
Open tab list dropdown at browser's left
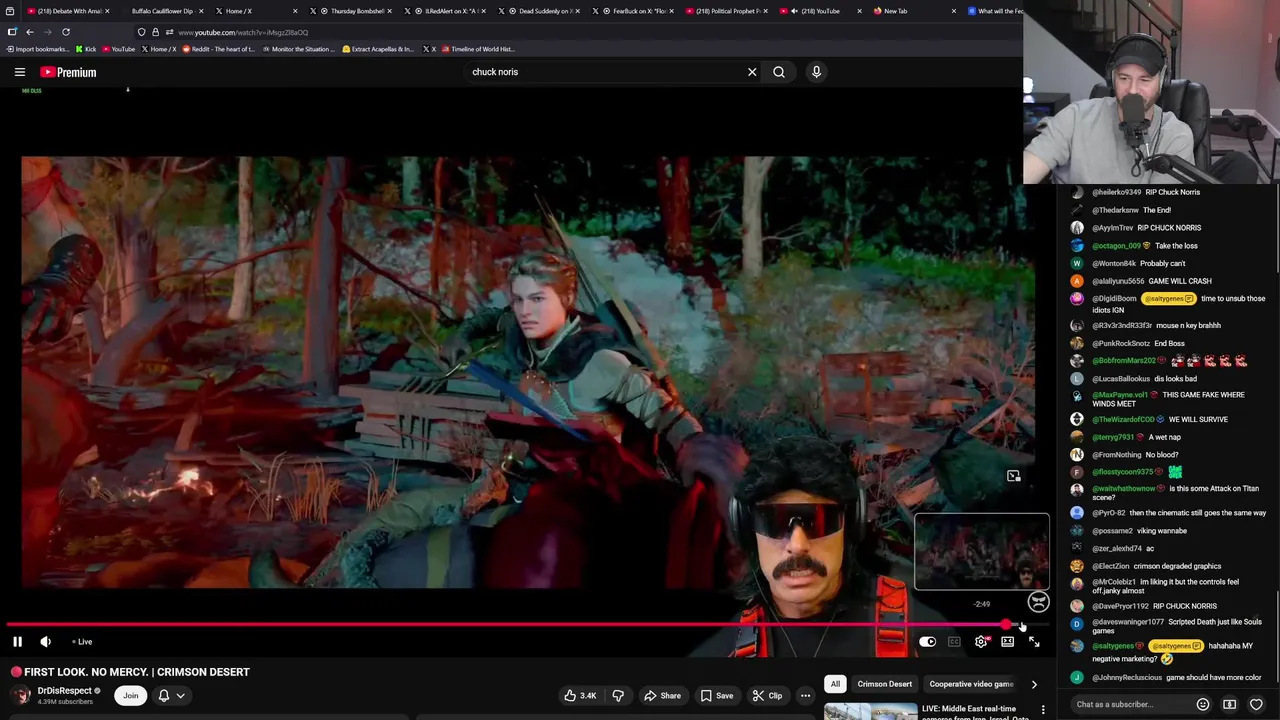[x=10, y=11]
